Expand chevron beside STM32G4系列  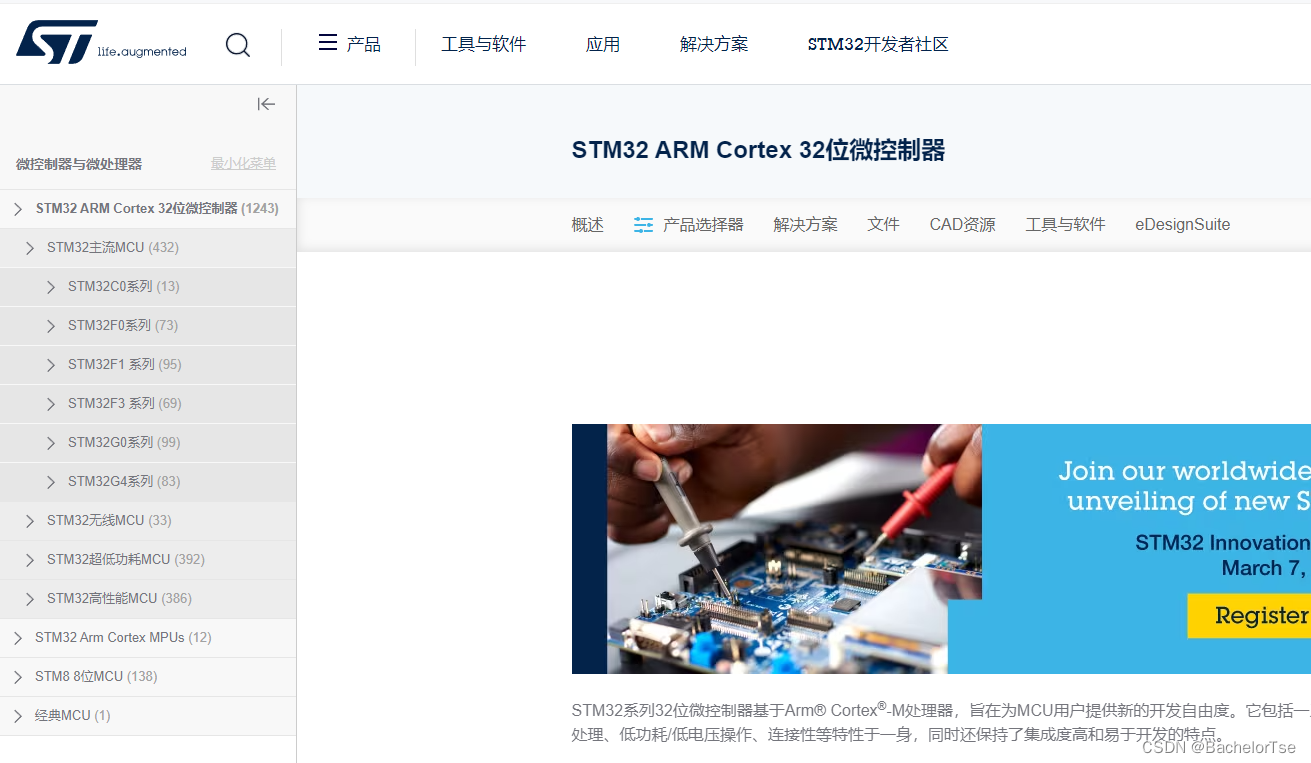[x=51, y=482]
